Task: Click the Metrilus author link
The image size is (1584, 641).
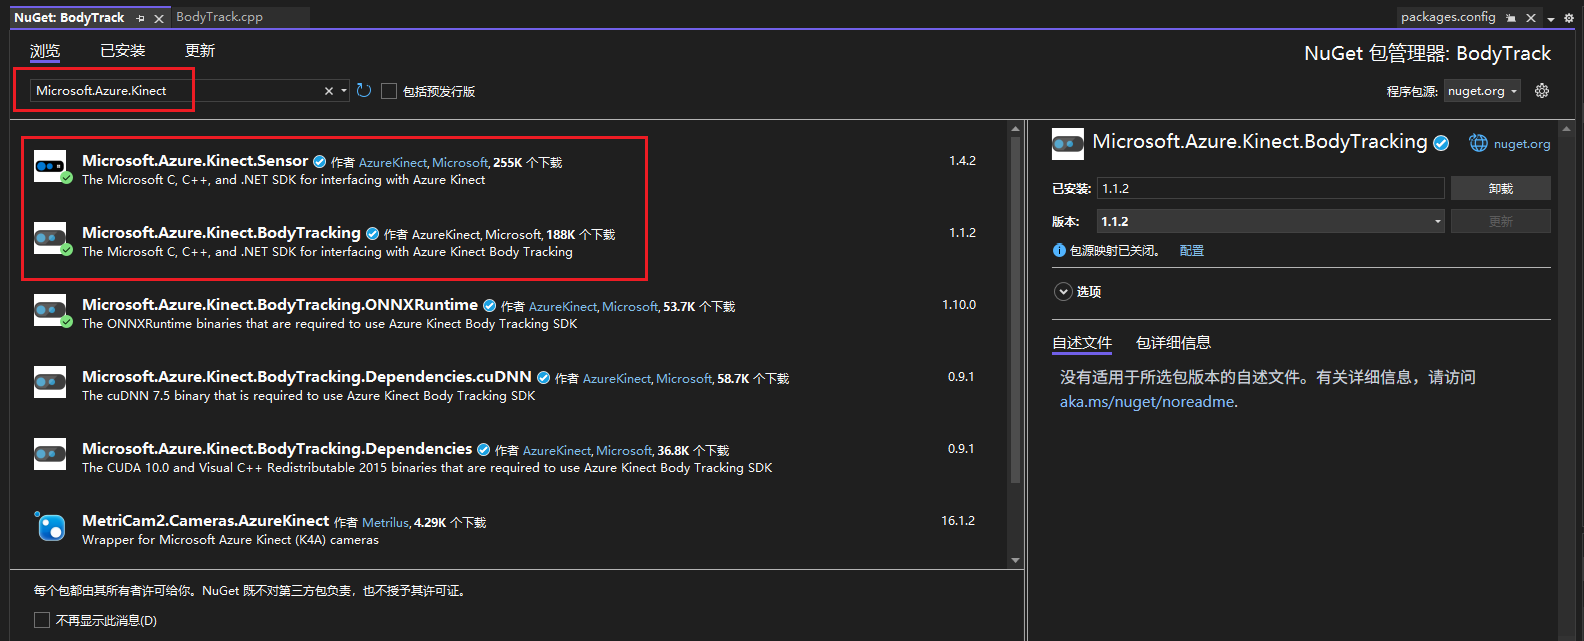Action: pyautogui.click(x=385, y=522)
